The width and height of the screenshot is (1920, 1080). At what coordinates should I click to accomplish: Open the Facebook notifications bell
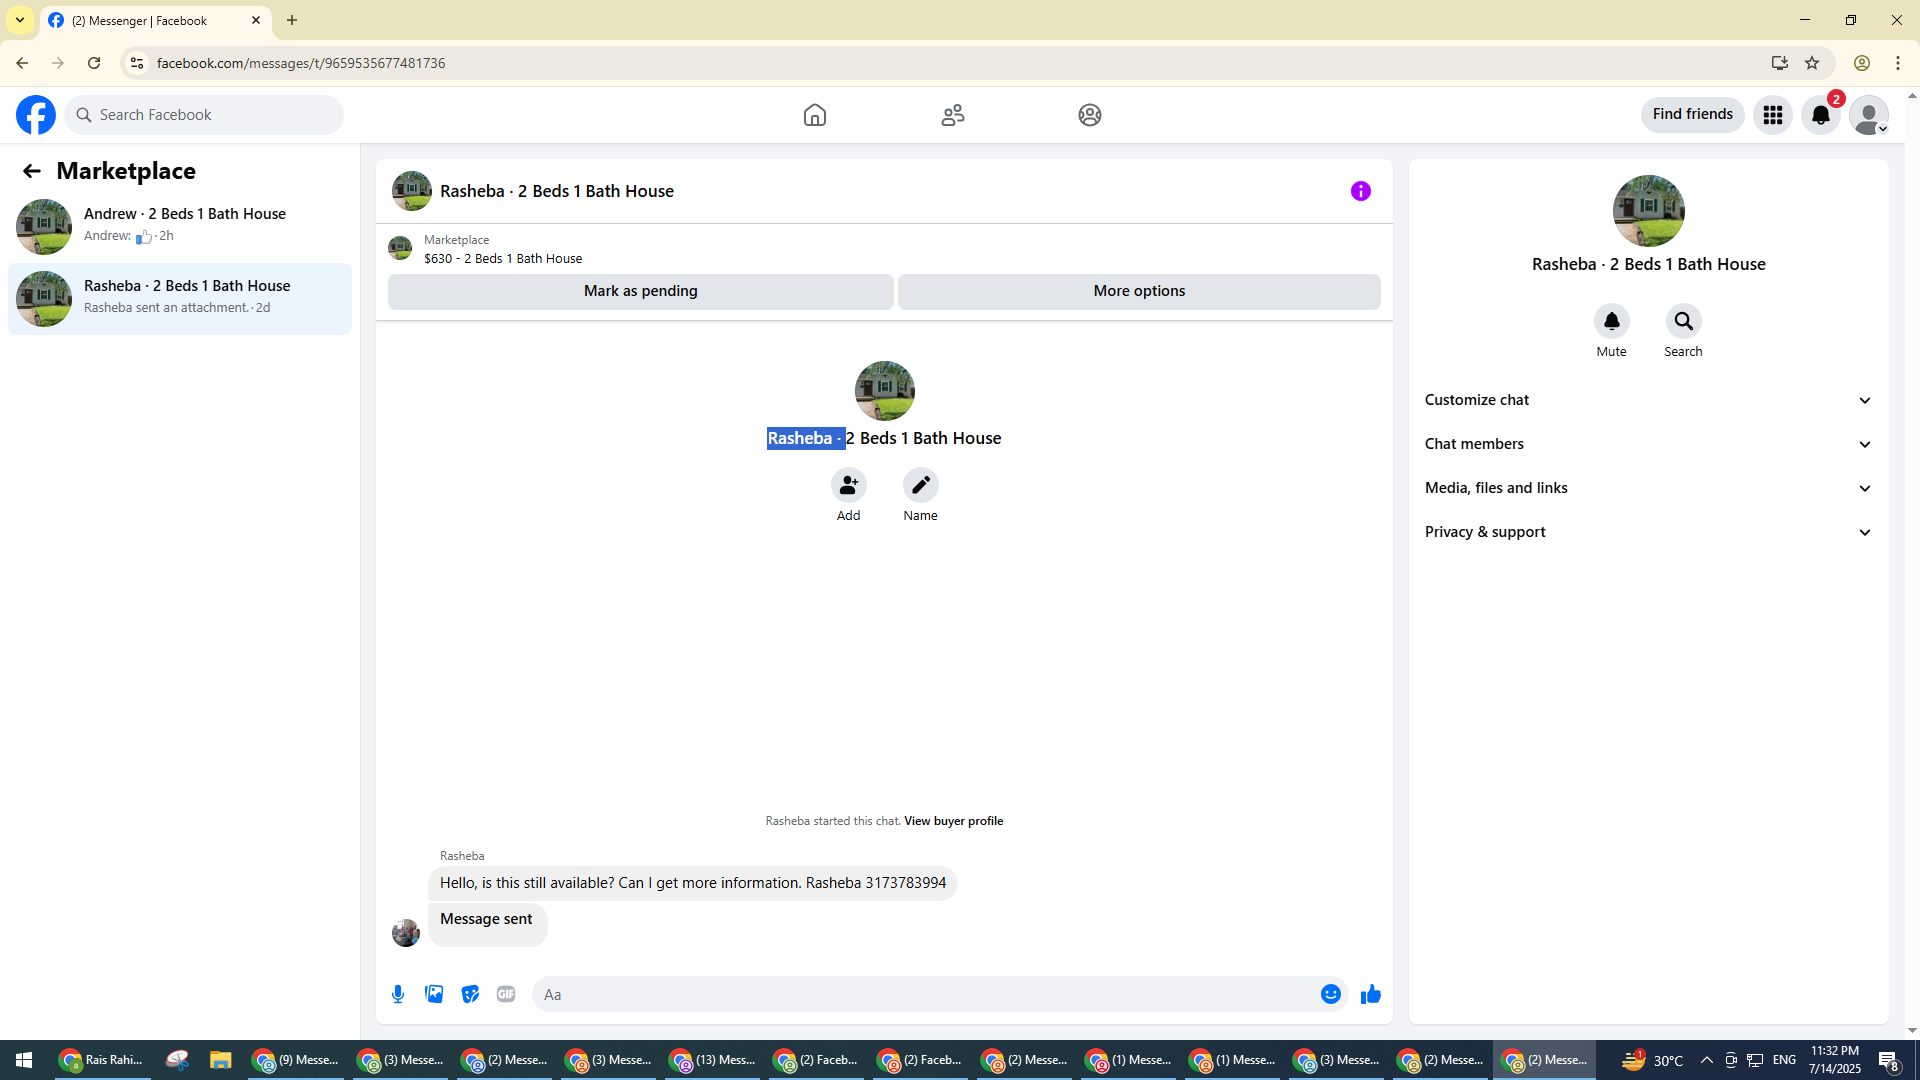click(x=1820, y=115)
